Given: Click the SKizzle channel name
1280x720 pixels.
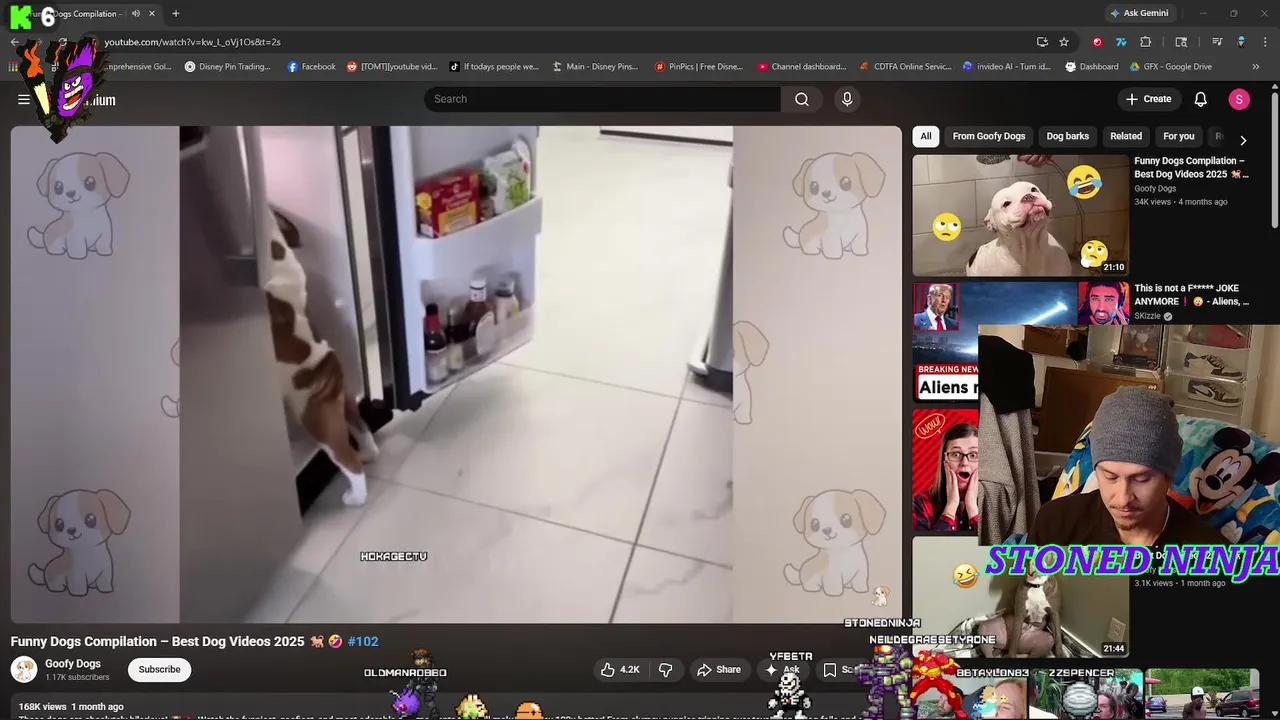Looking at the screenshot, I should pyautogui.click(x=1147, y=316).
